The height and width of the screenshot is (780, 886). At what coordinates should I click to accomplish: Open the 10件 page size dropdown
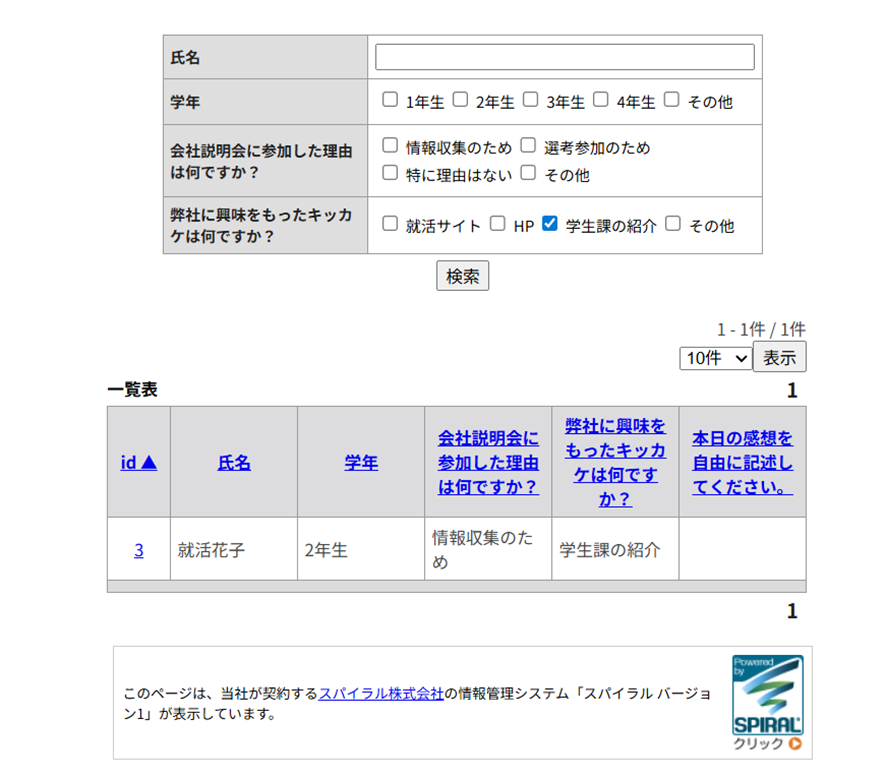pos(715,358)
